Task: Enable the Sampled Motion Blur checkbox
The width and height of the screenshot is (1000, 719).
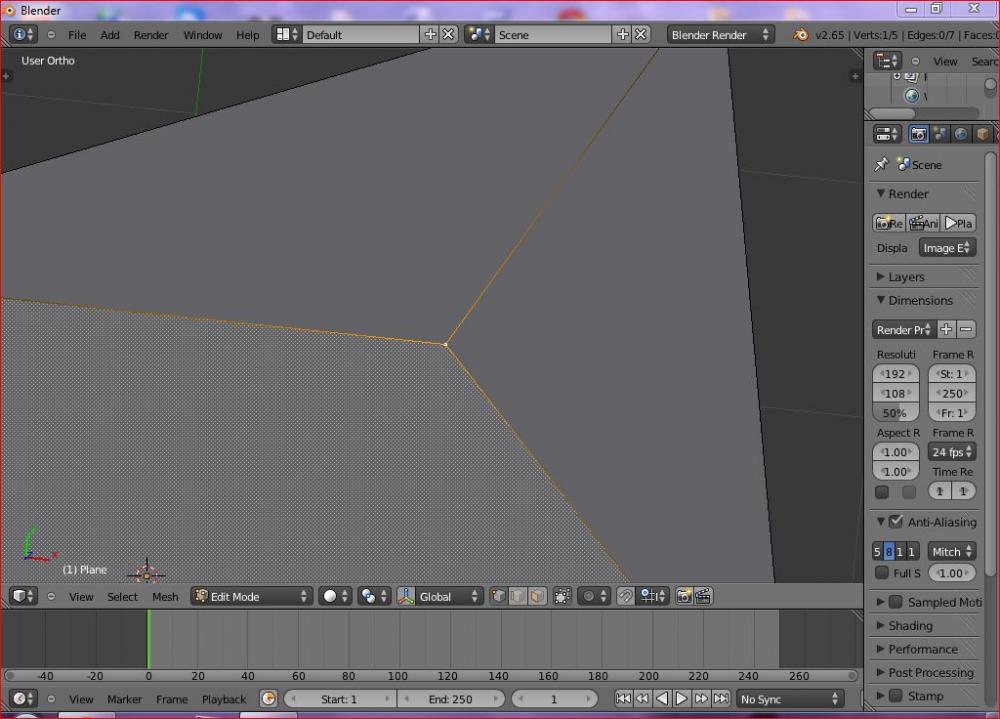Action: point(896,602)
